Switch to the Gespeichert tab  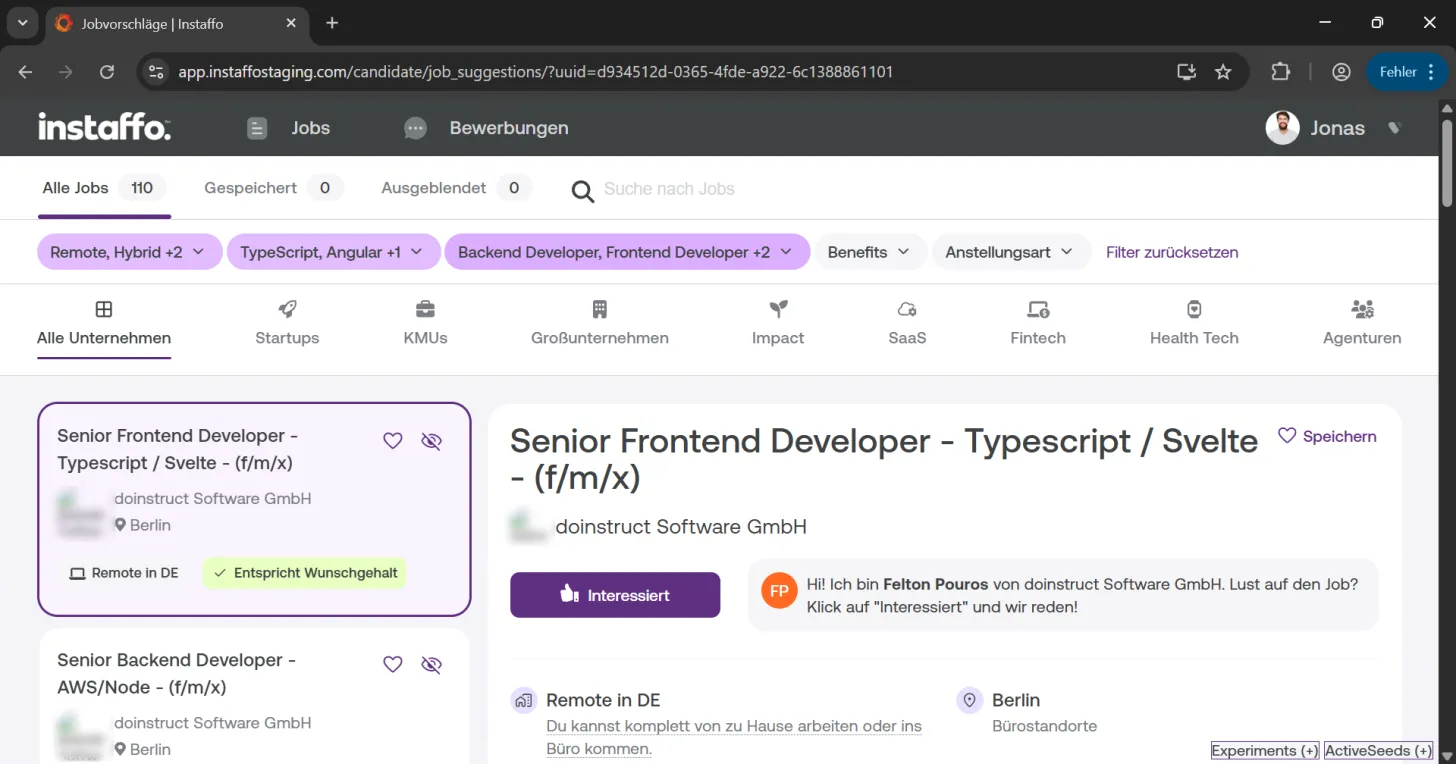point(273,188)
